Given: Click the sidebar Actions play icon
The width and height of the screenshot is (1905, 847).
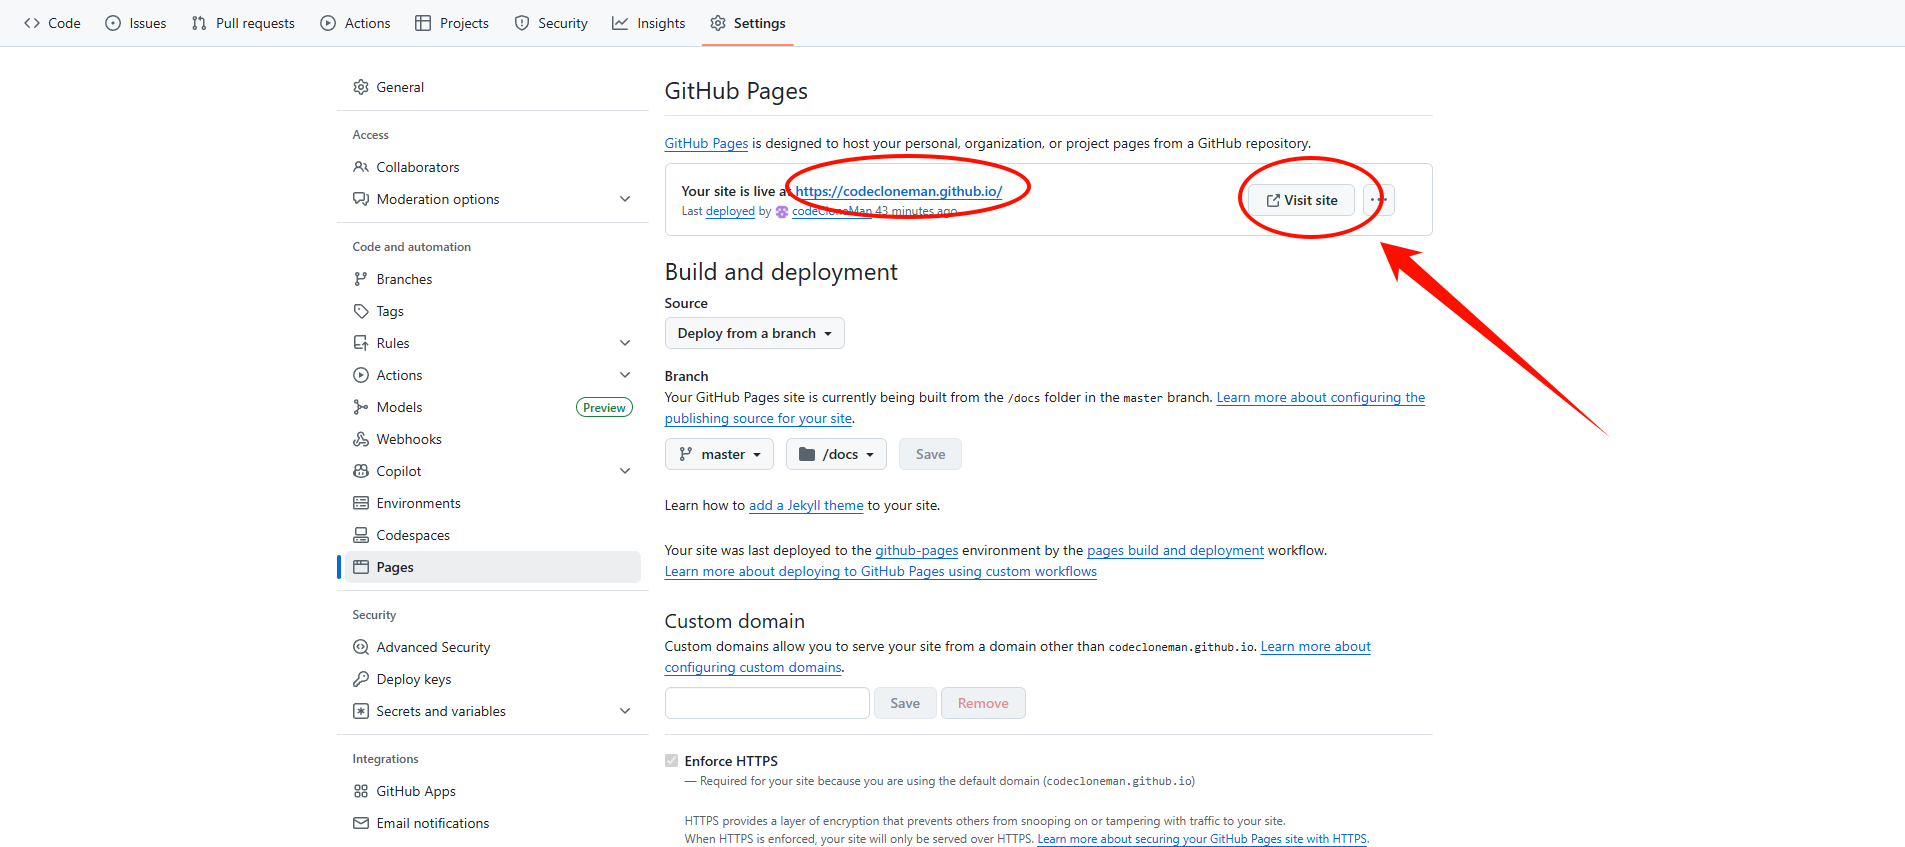Looking at the screenshot, I should tap(361, 375).
